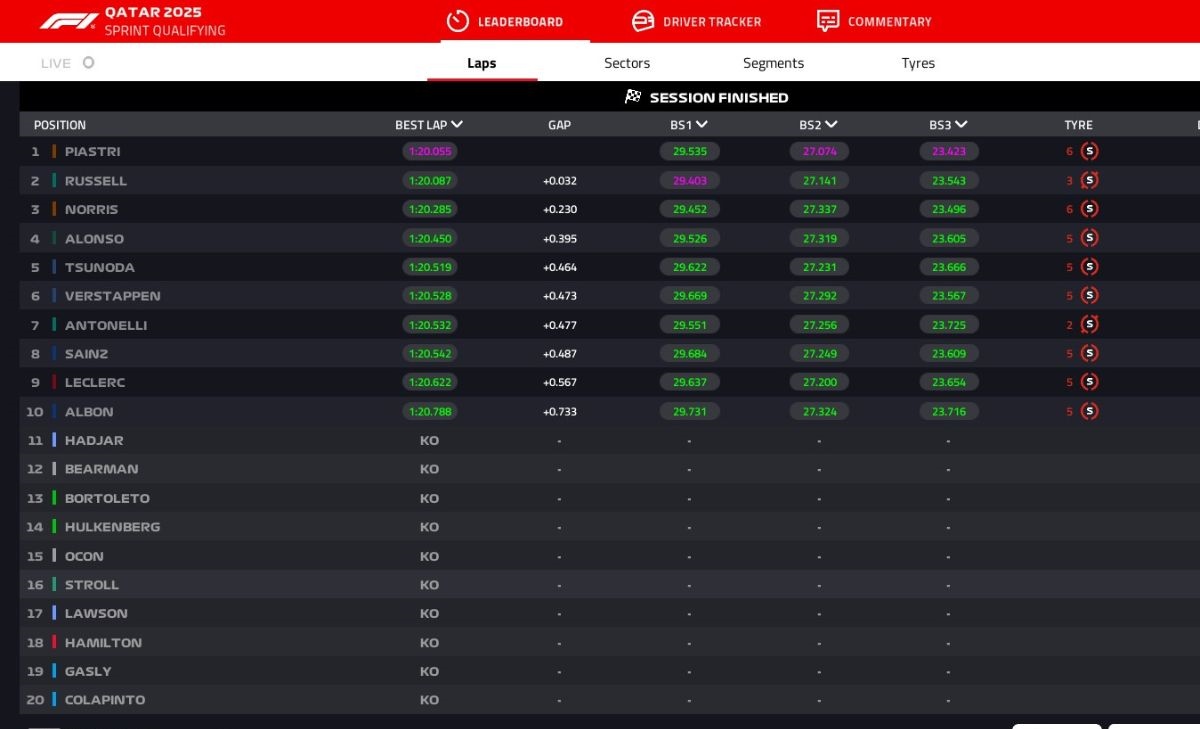Open the BS2 column dropdown arrow
The image size is (1200, 729).
point(831,125)
